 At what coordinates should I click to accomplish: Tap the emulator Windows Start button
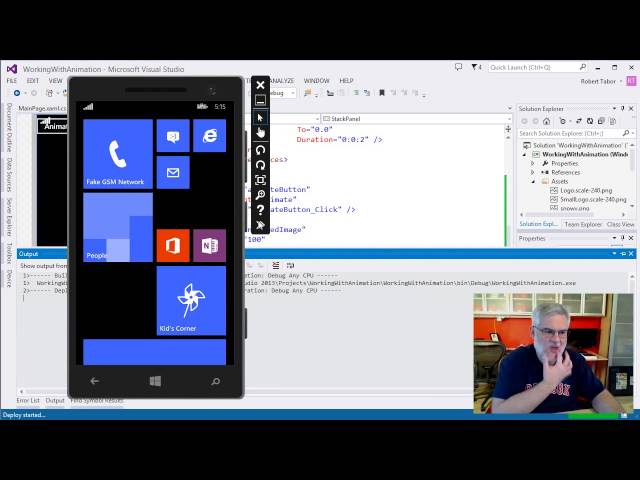[155, 381]
